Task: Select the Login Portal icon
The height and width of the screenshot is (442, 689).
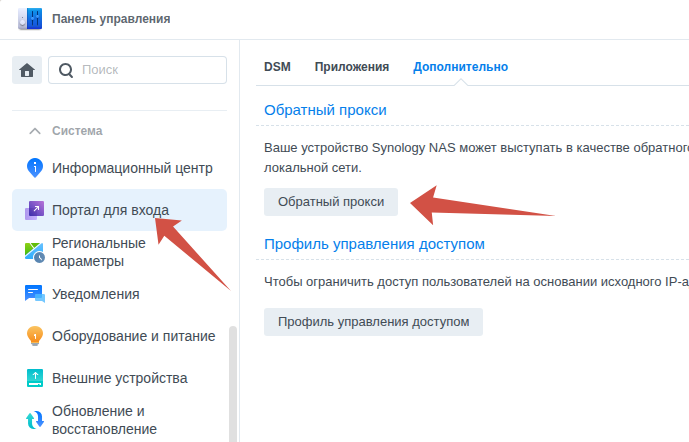Action: pyautogui.click(x=35, y=210)
